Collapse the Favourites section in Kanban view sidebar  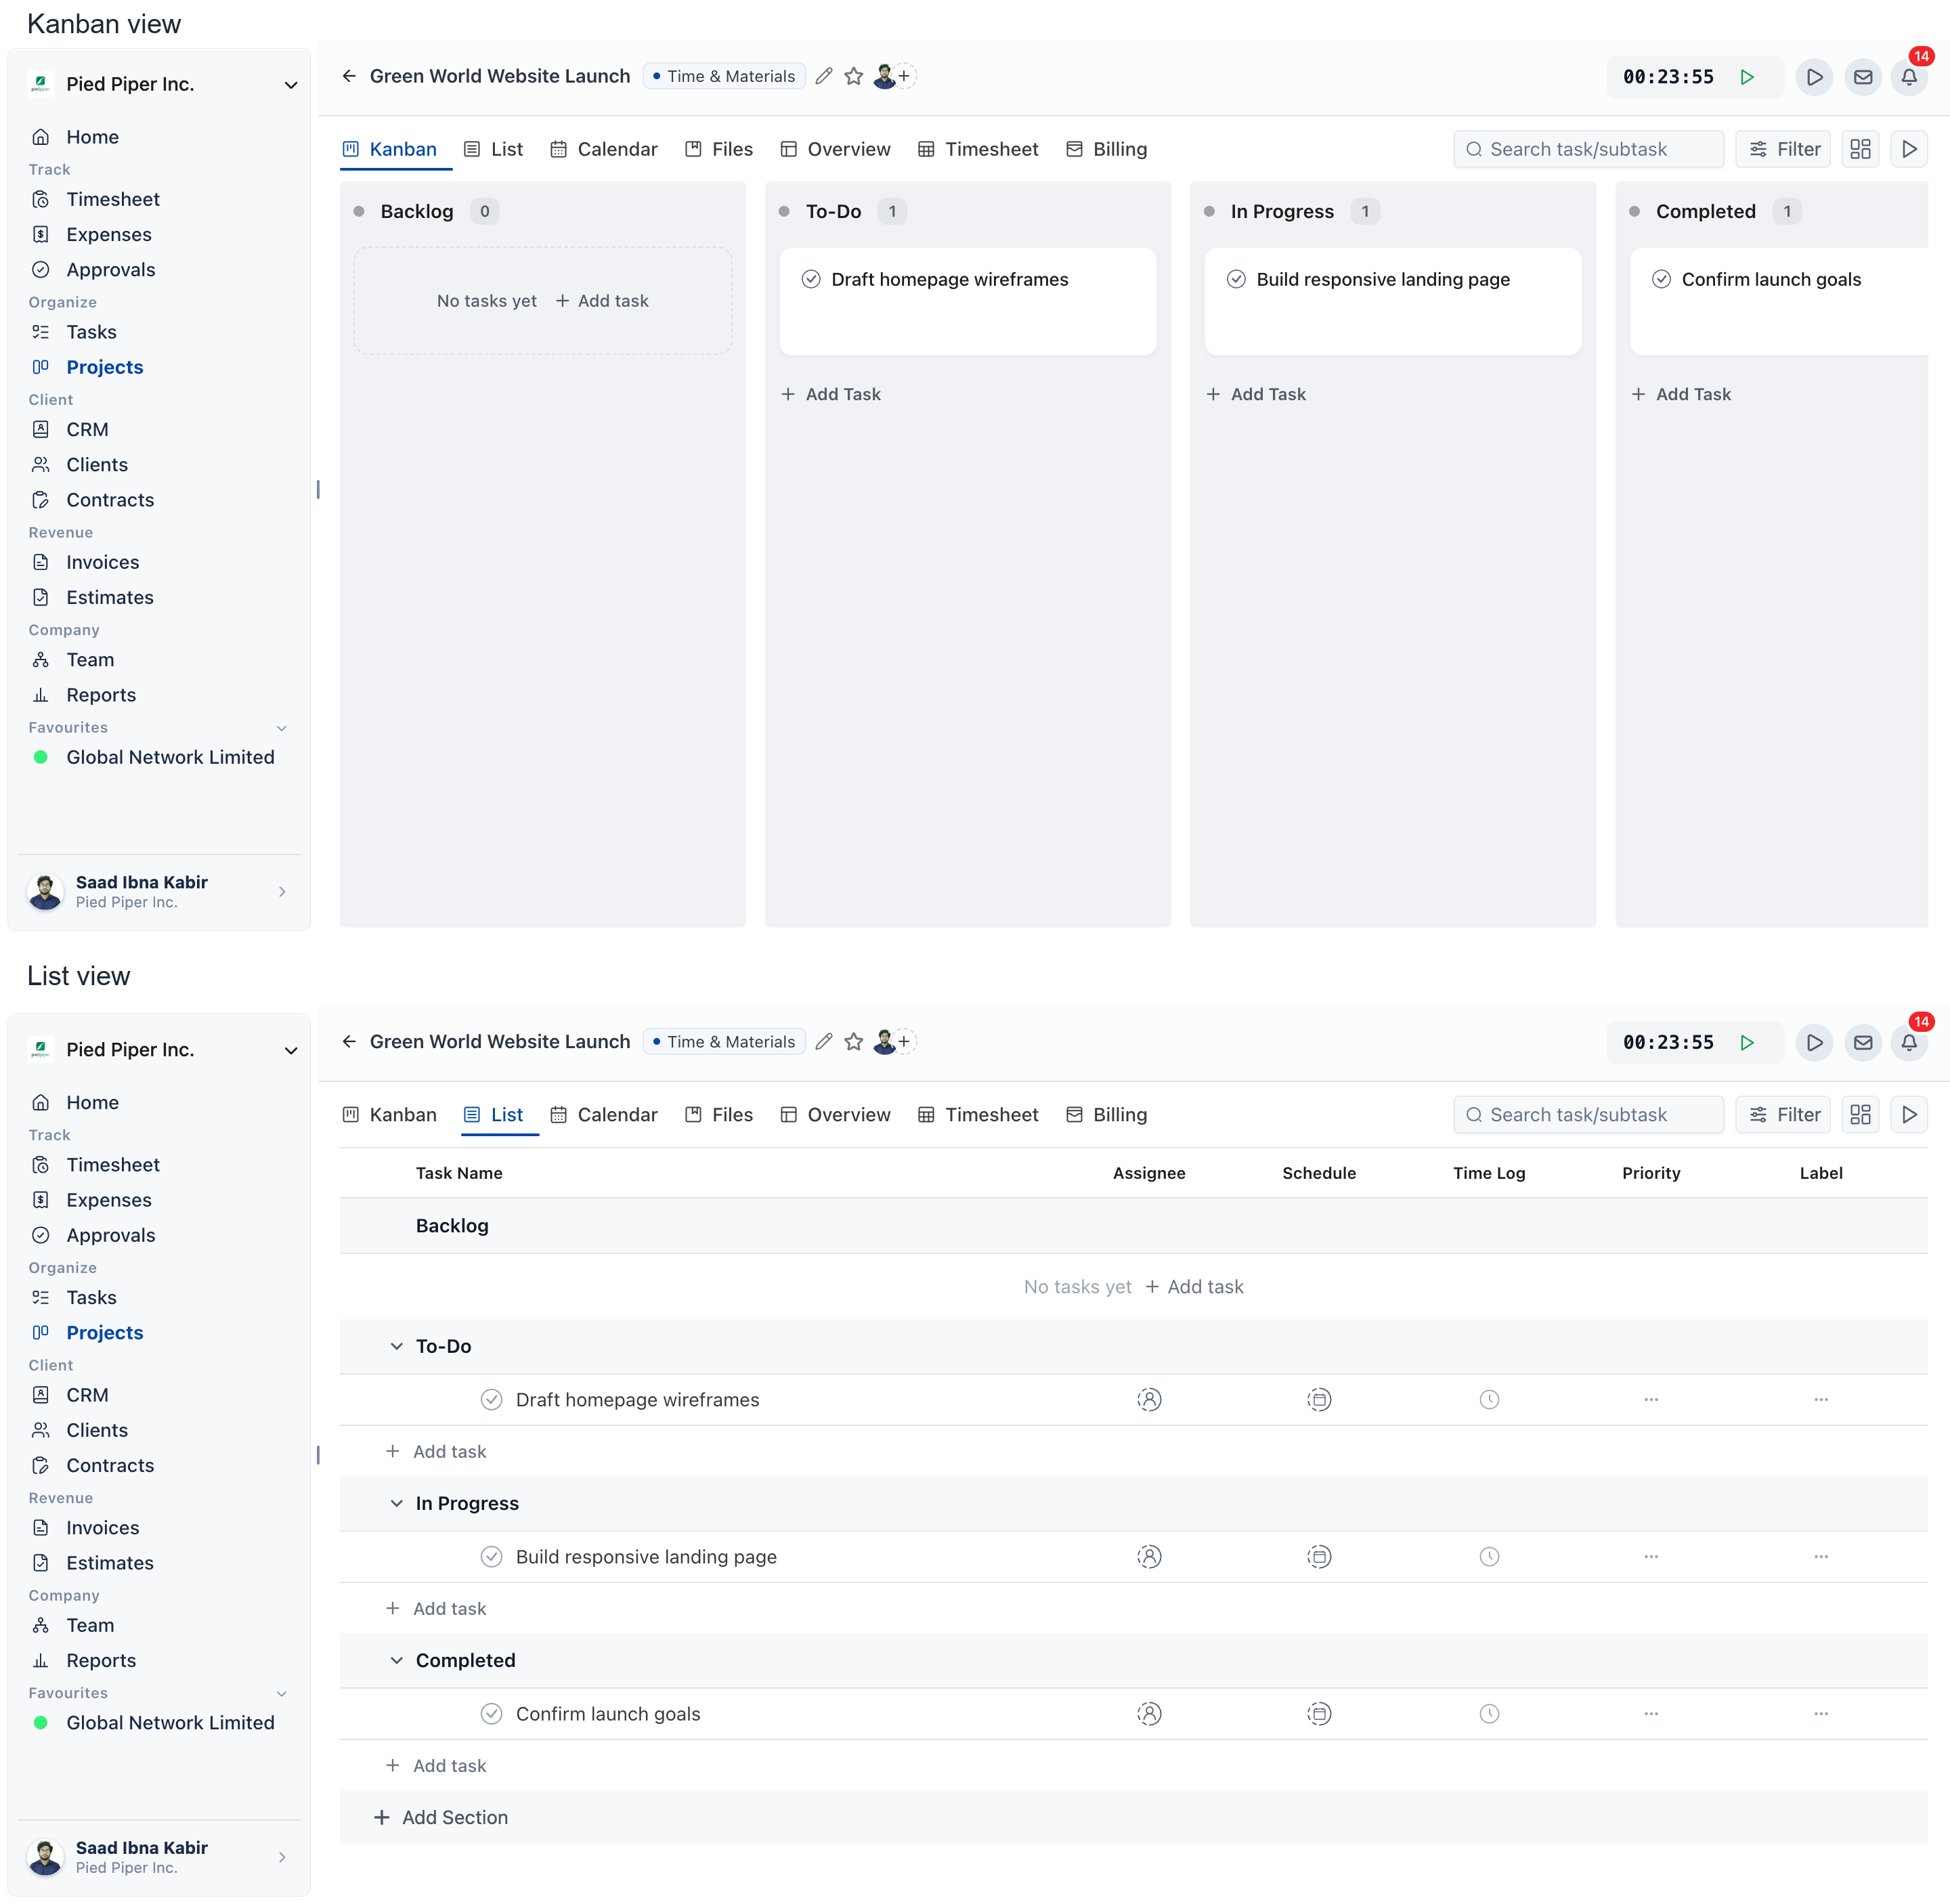(x=281, y=728)
